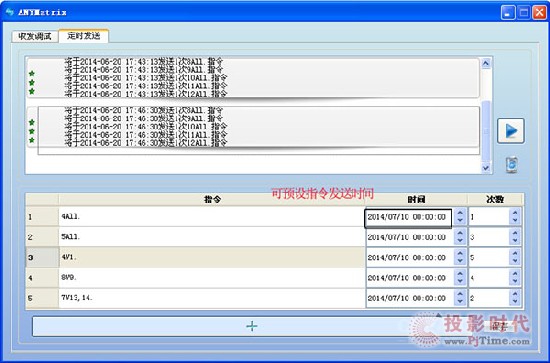Click the first green star in the upper log group
This screenshot has height=363, width=550.
tap(32, 73)
